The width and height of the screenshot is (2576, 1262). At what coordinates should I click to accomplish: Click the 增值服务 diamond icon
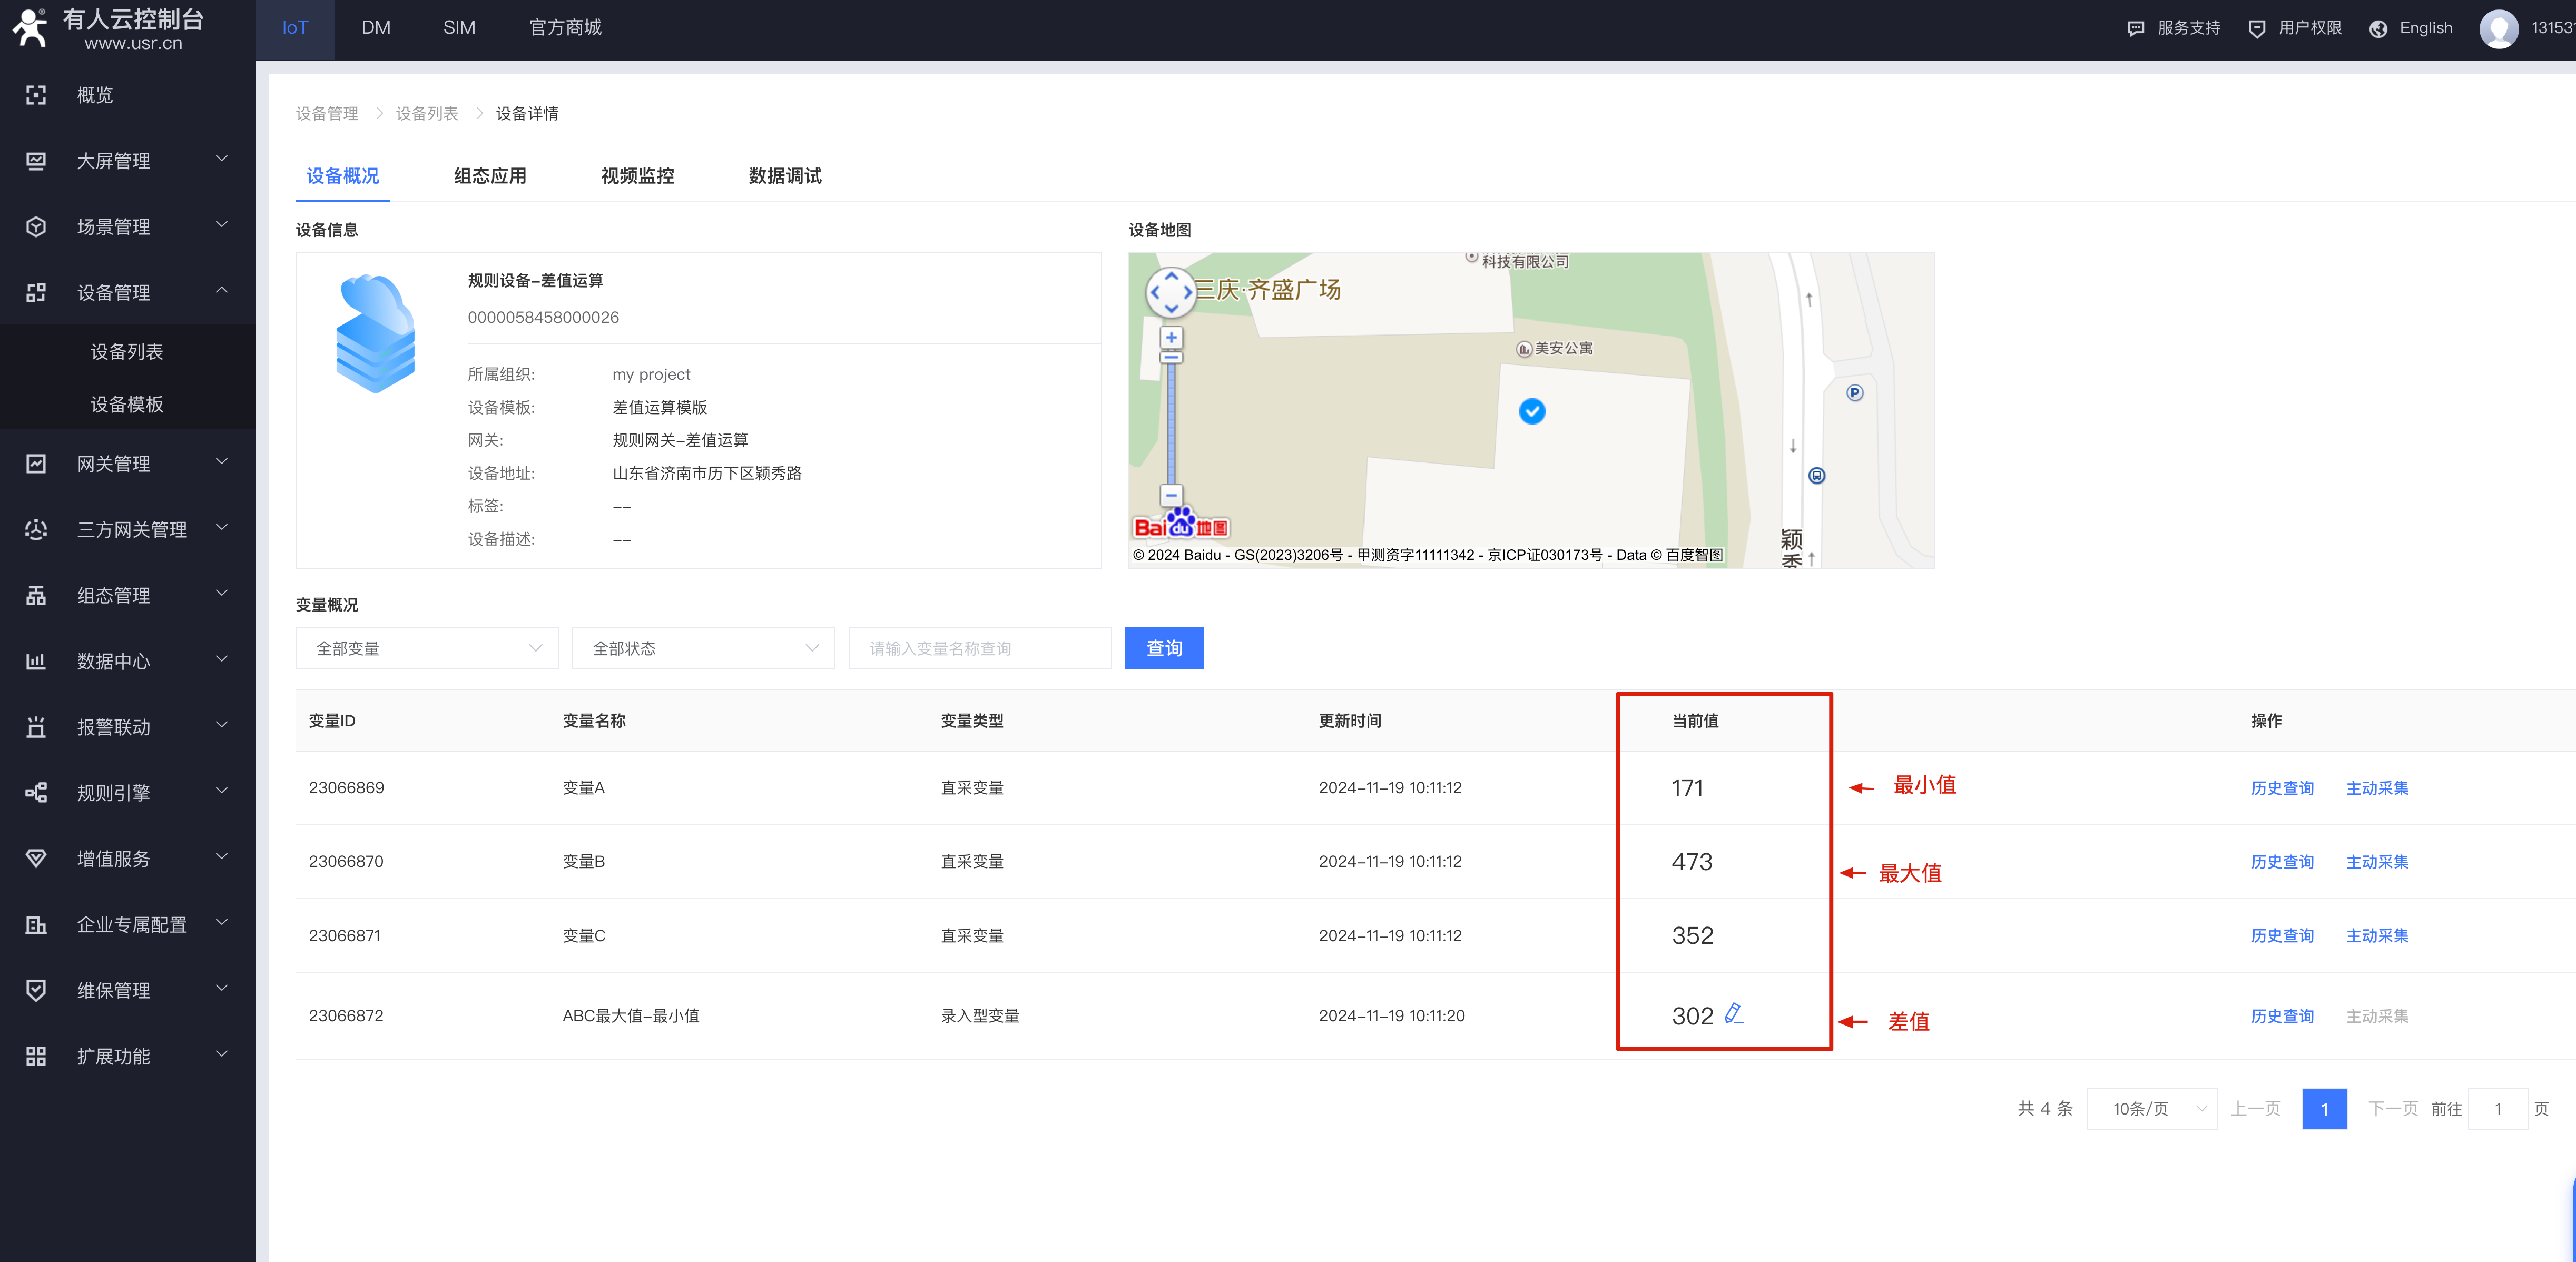36,859
